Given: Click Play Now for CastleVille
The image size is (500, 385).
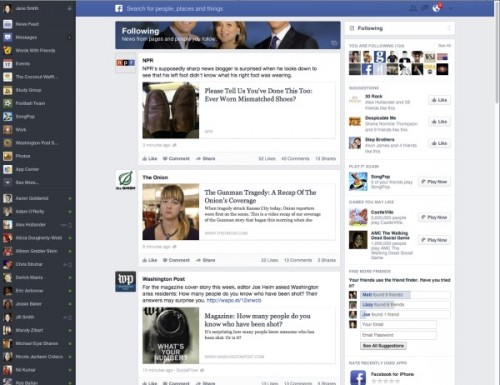Looking at the screenshot, I should coord(434,217).
